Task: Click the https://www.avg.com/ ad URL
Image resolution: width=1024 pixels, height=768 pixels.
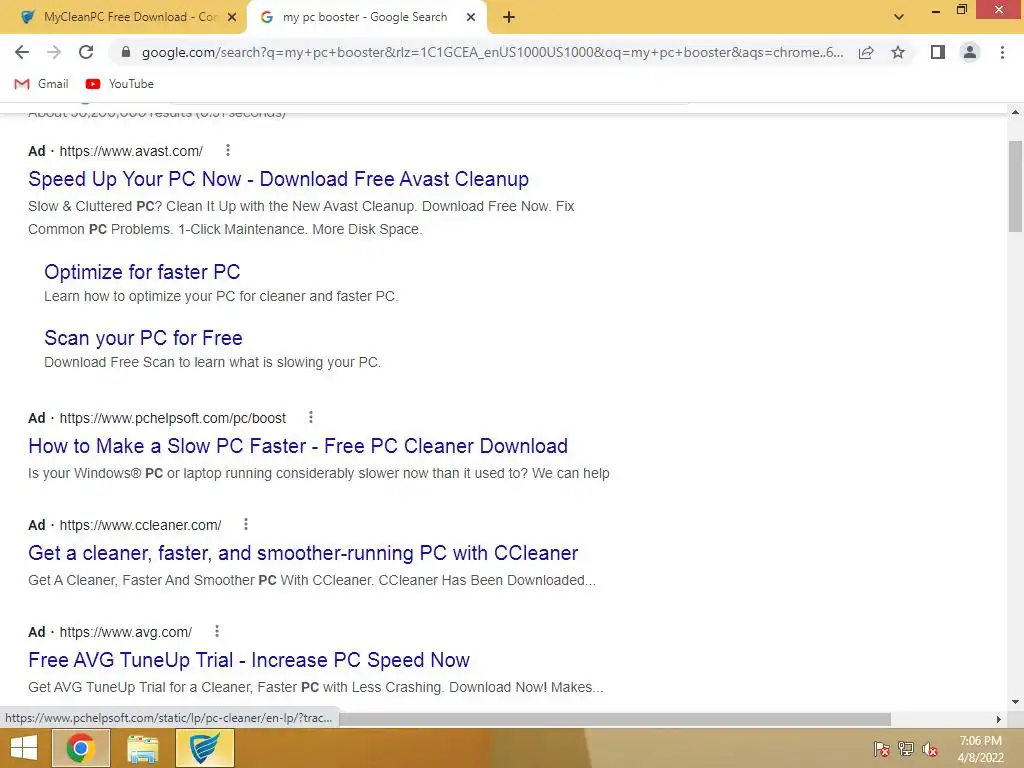Action: [125, 632]
